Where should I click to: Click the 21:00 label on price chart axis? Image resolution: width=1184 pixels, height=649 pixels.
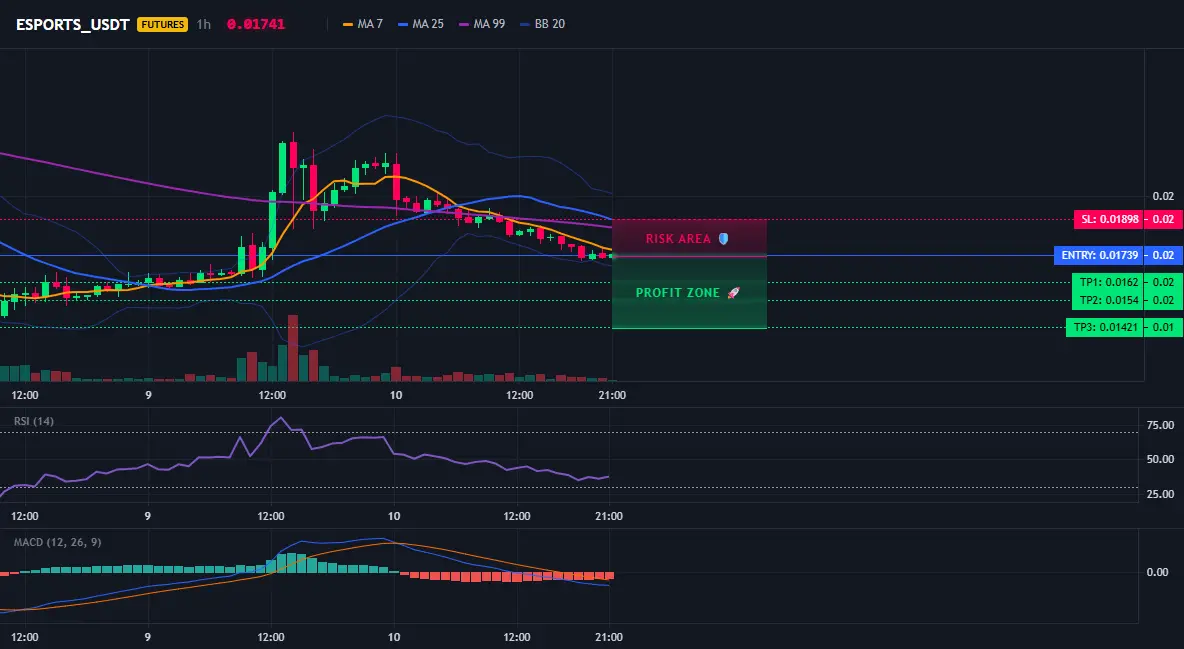click(x=612, y=395)
